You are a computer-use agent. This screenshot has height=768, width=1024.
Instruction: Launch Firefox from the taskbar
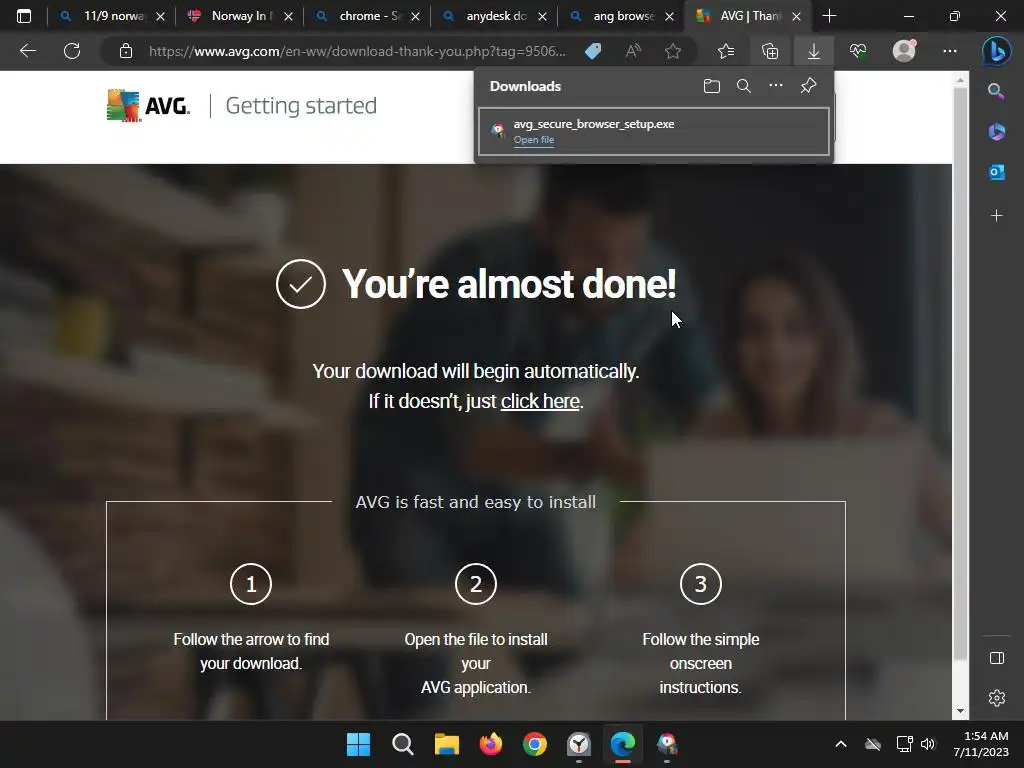490,744
